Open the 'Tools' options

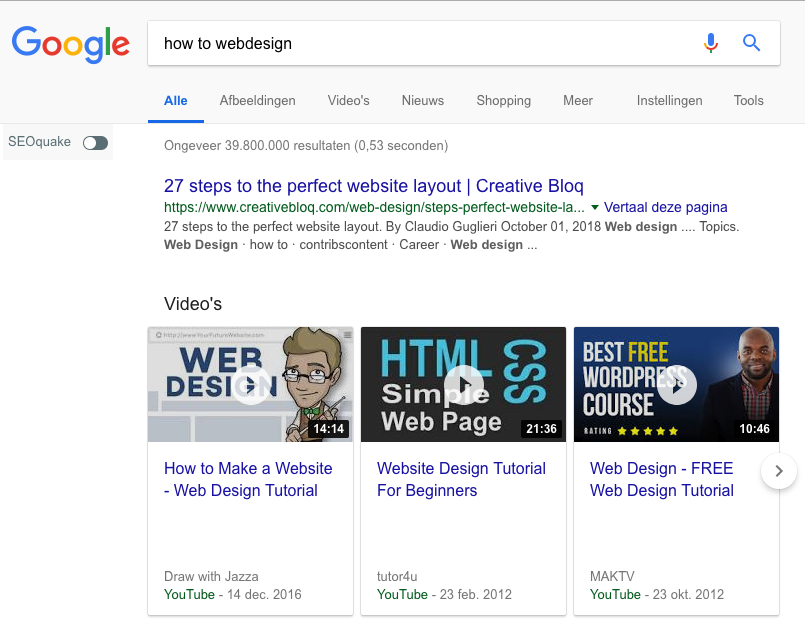(748, 100)
